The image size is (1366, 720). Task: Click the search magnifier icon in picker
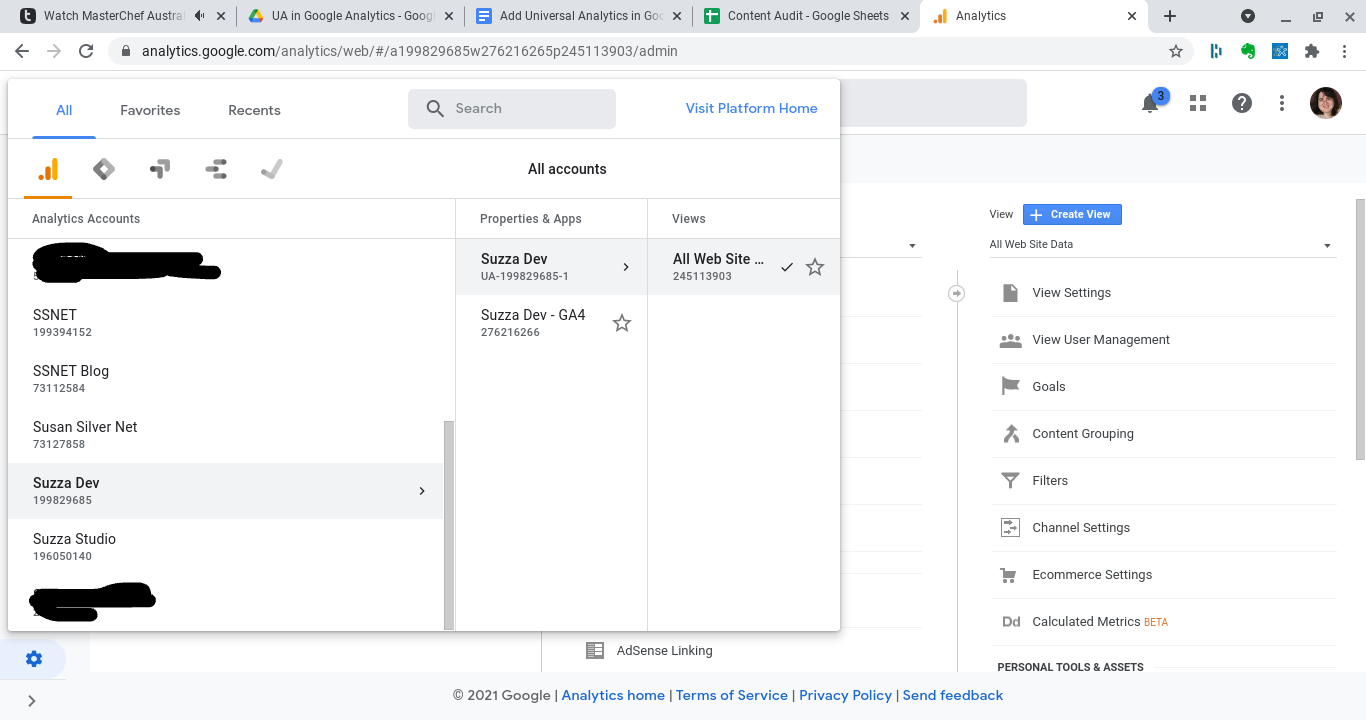coord(435,109)
